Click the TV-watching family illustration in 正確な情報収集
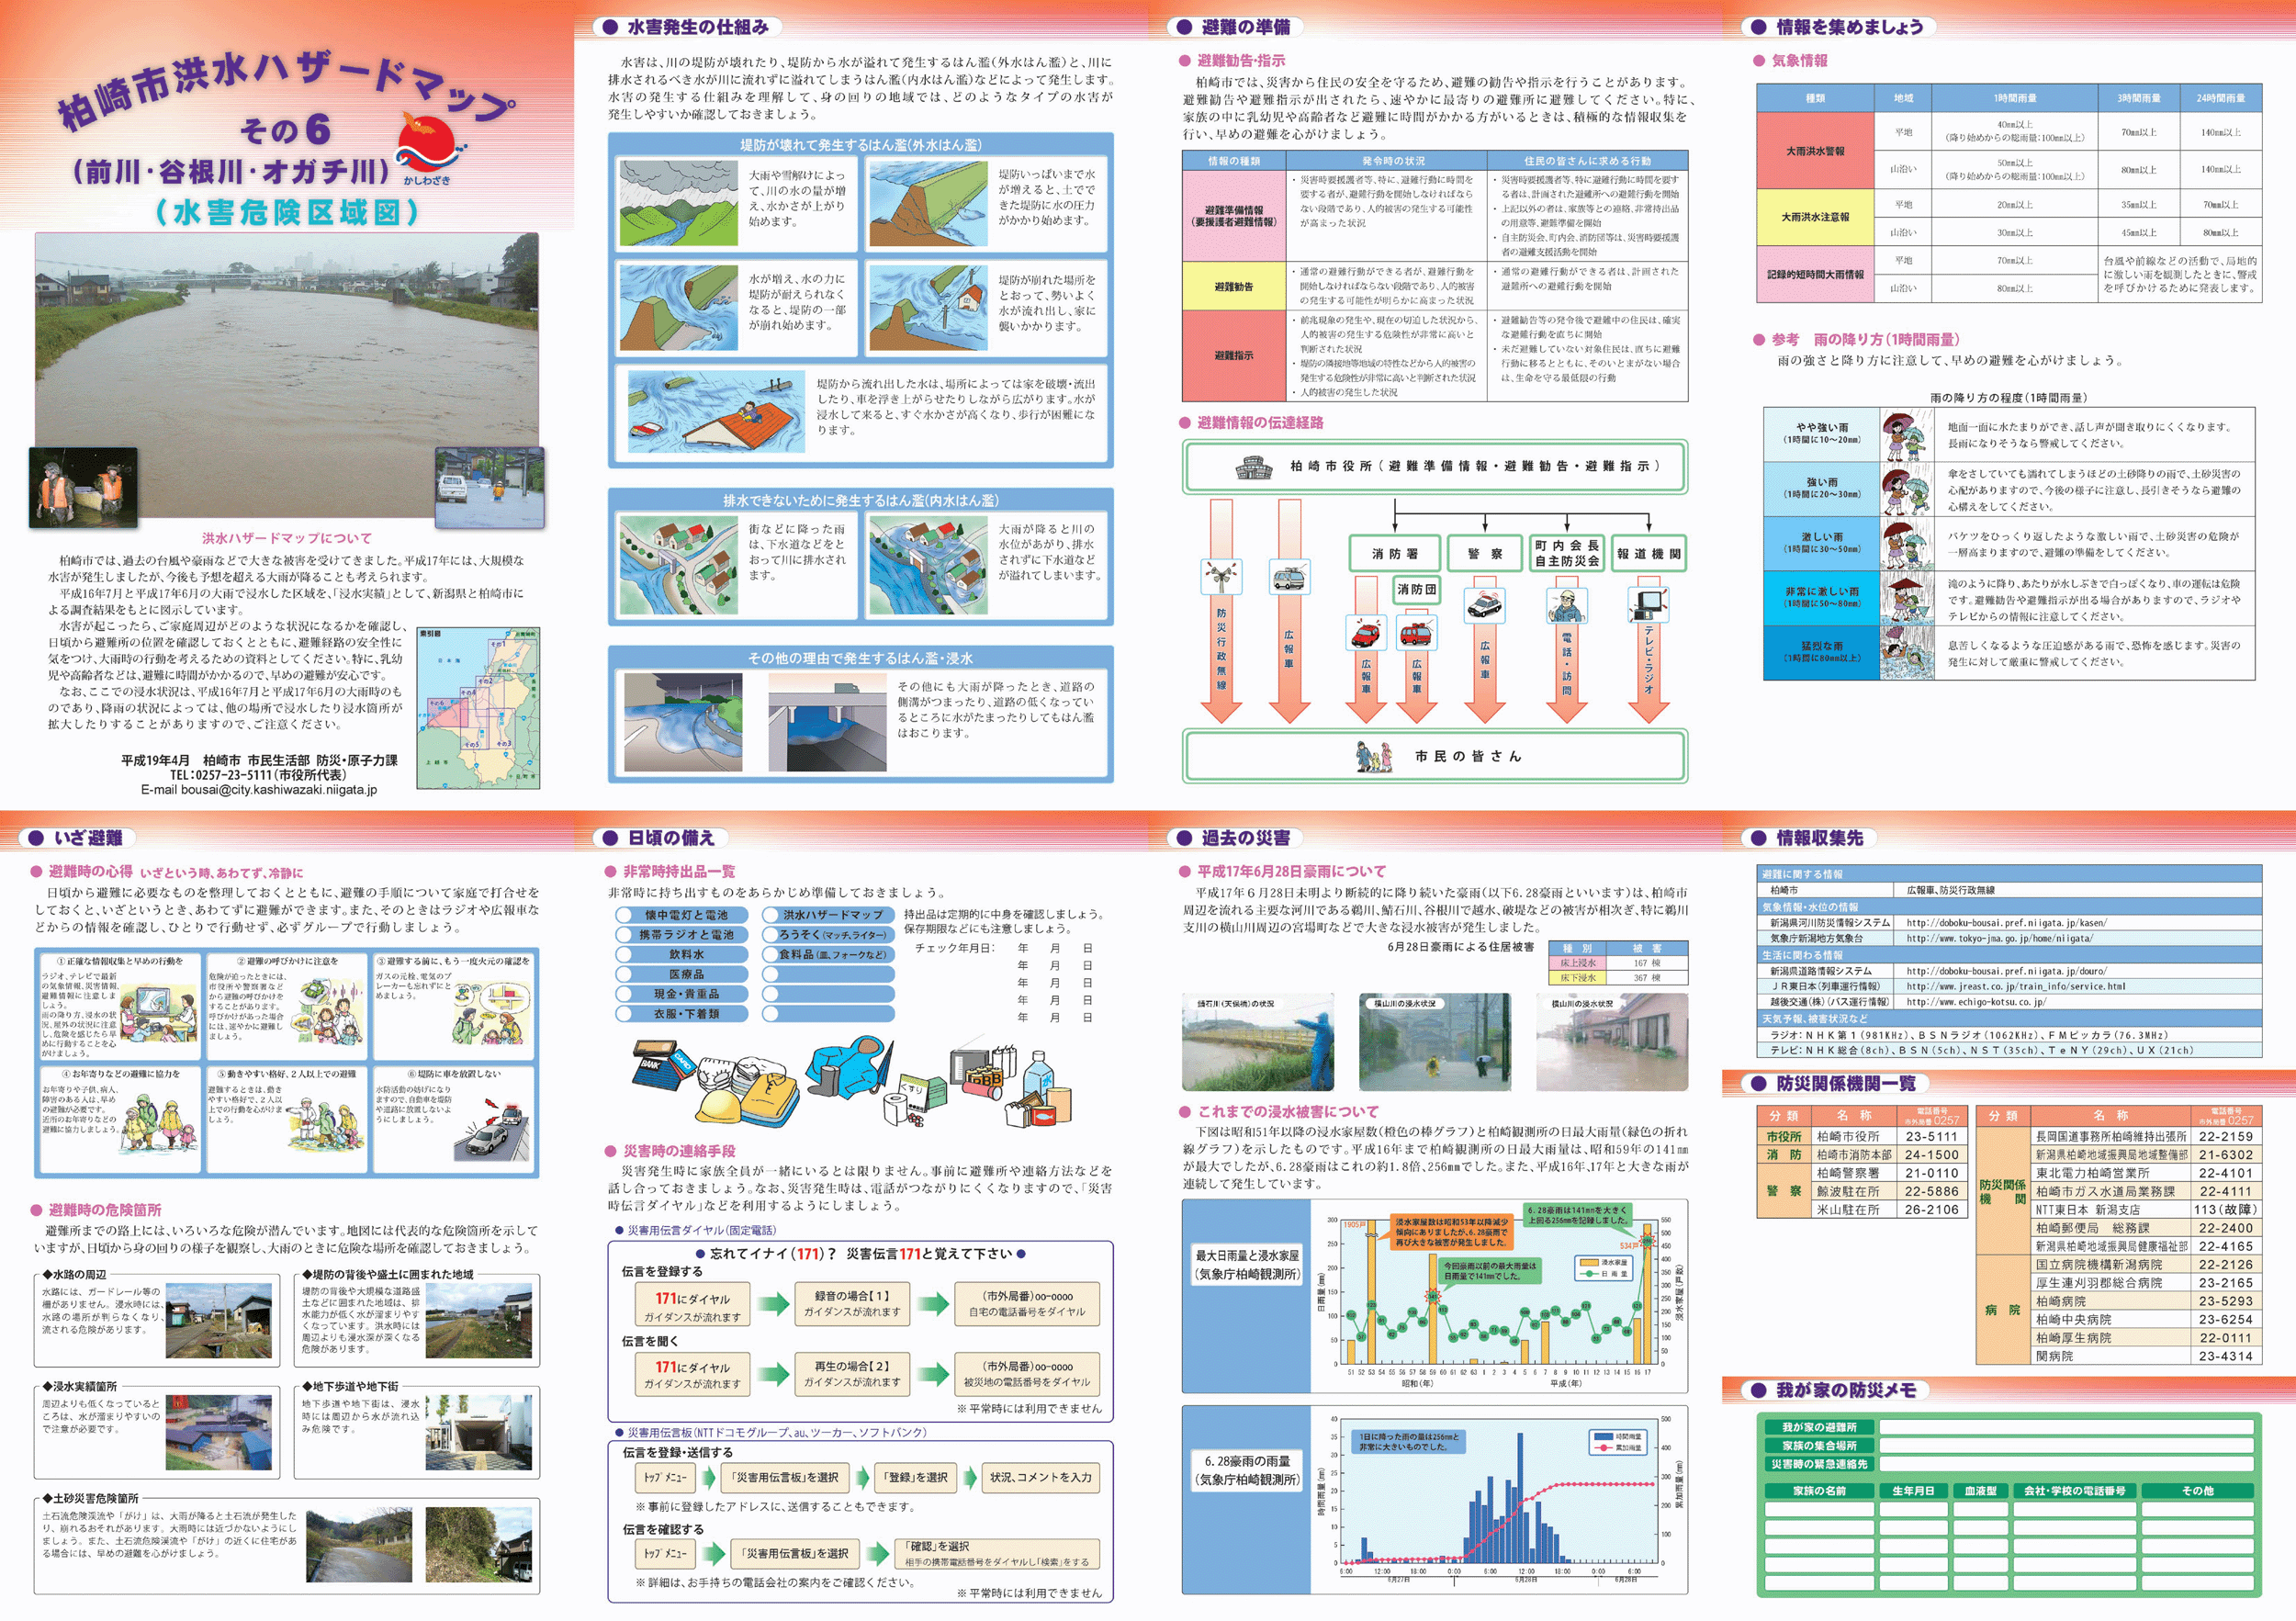The image size is (2296, 1621). (158, 1013)
